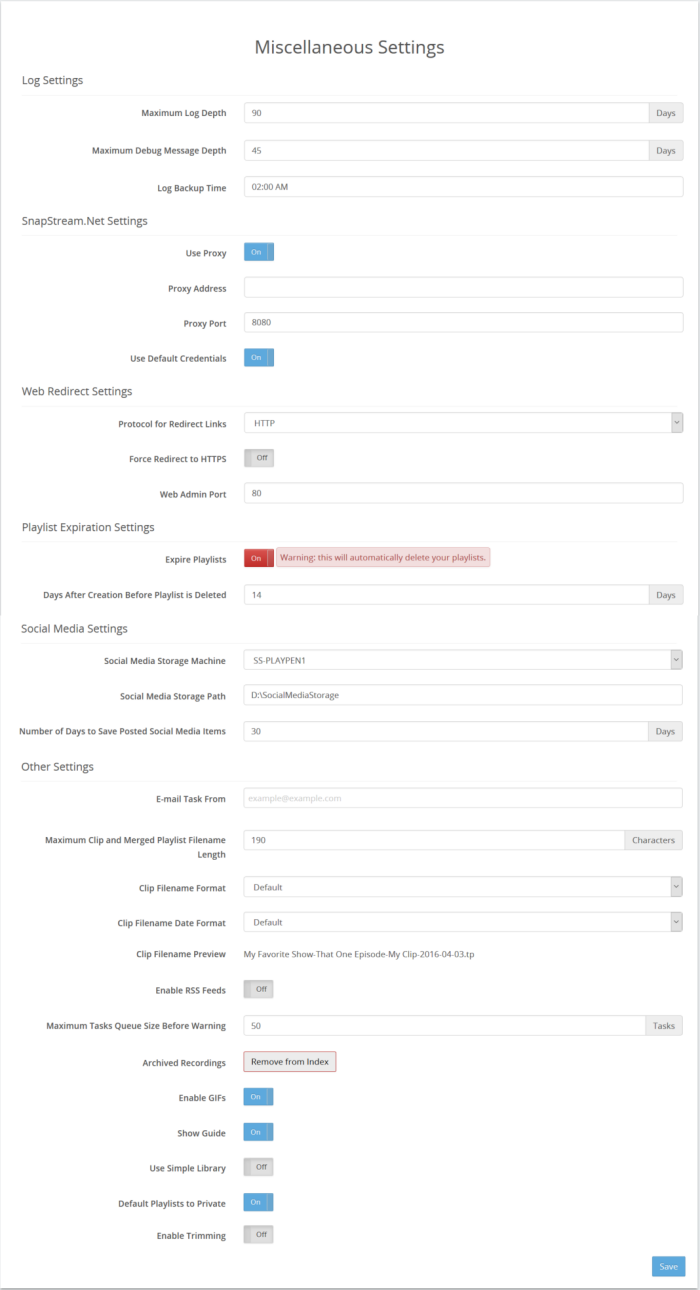Focus the Proxy Address input field
This screenshot has height=1290, width=700.
click(x=463, y=288)
